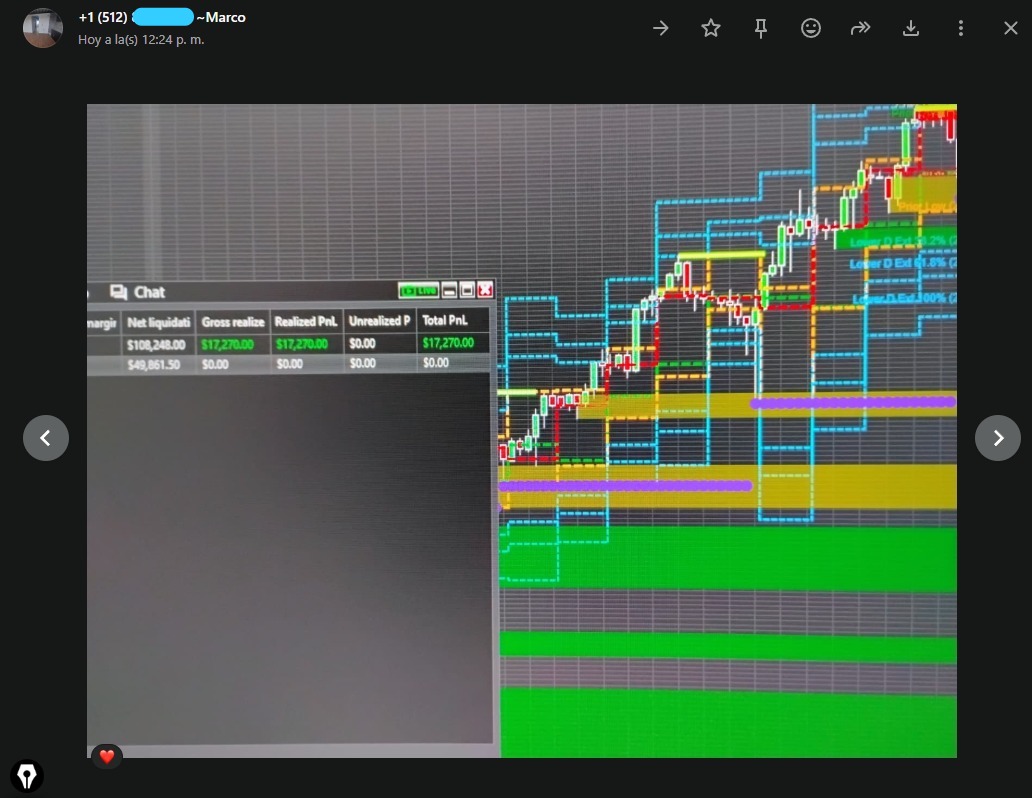
Task: Click the go to message arrow icon
Action: [661, 29]
